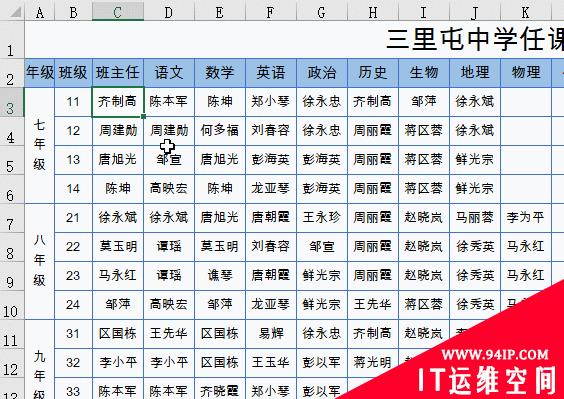
Task: Select cell with 何多福 in 数学 column
Action: [219, 131]
